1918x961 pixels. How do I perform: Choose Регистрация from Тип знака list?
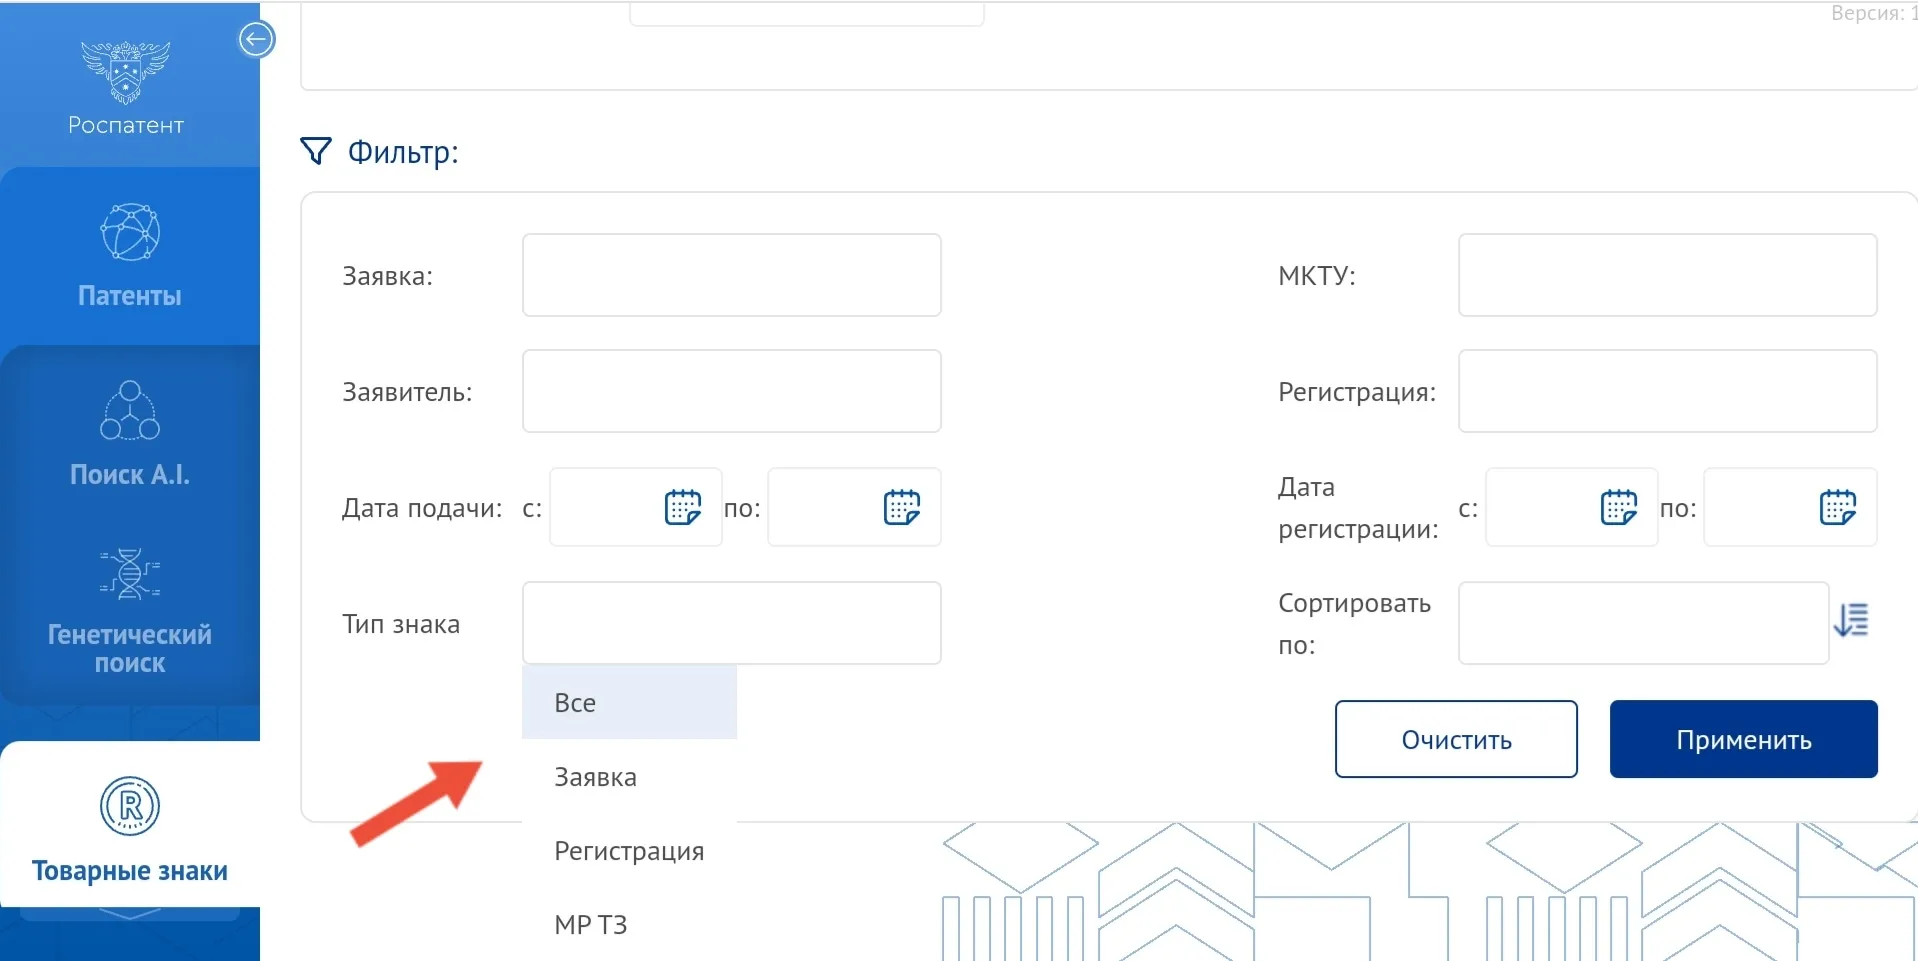click(629, 851)
